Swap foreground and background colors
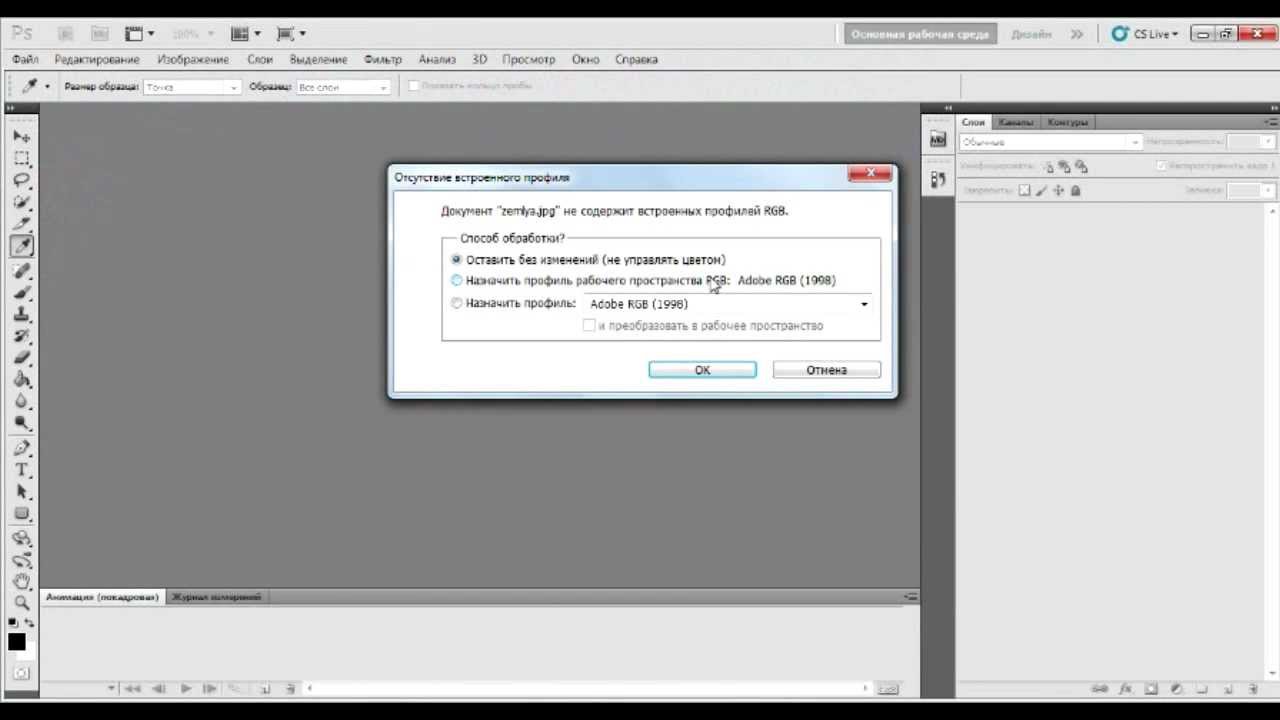The width and height of the screenshot is (1280, 720). click(x=29, y=623)
